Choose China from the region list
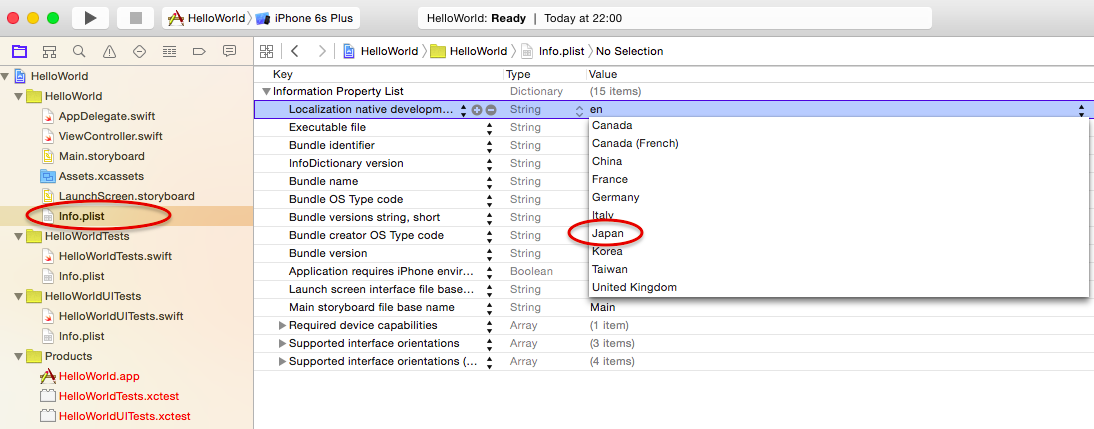The height and width of the screenshot is (429, 1094). click(x=607, y=161)
